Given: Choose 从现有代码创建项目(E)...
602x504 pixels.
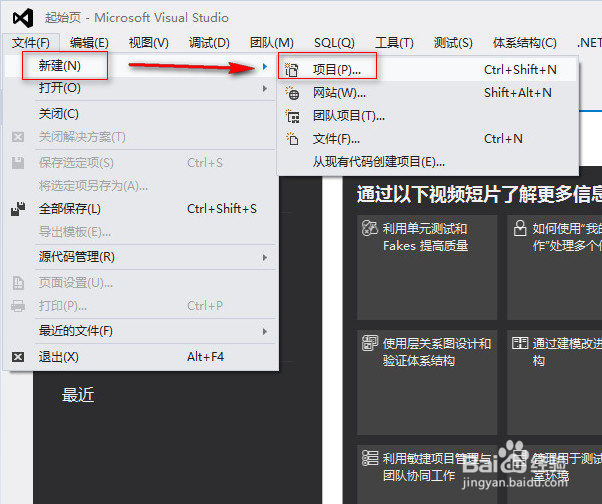Looking at the screenshot, I should coord(428,162).
